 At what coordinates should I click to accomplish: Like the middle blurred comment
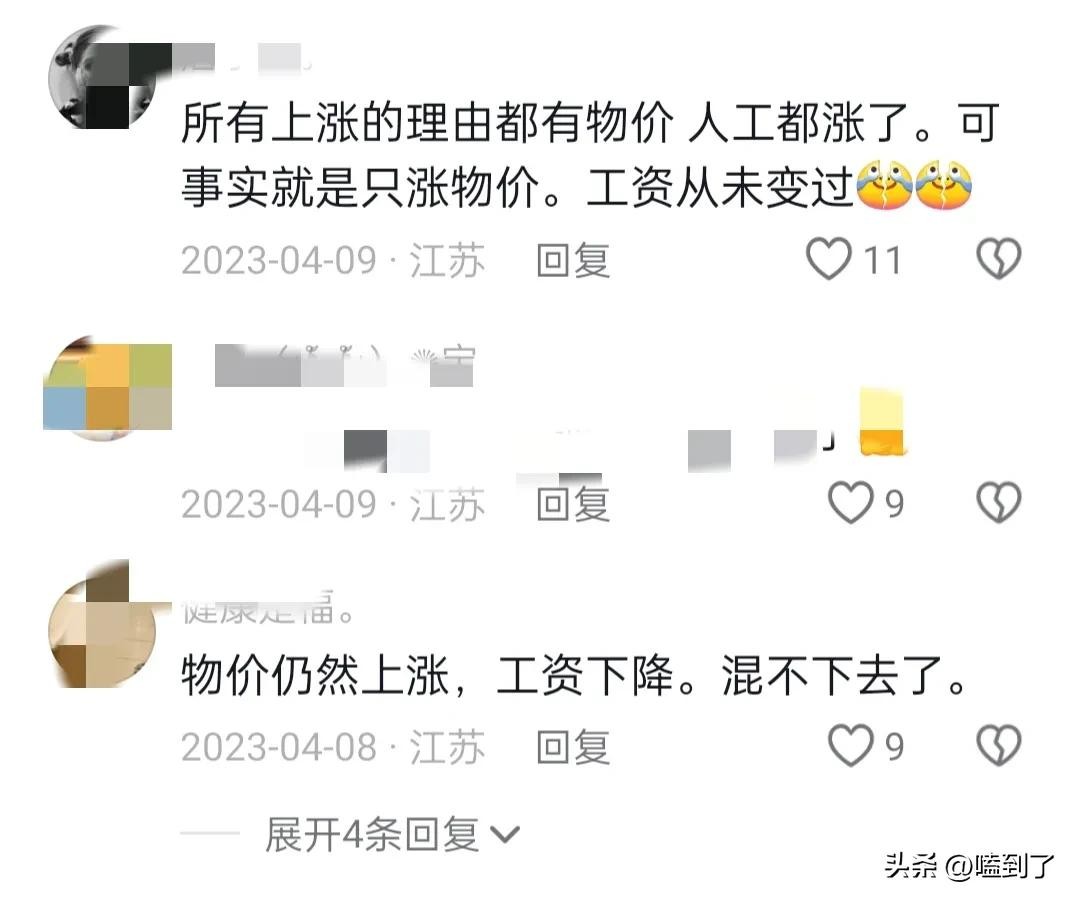point(850,502)
